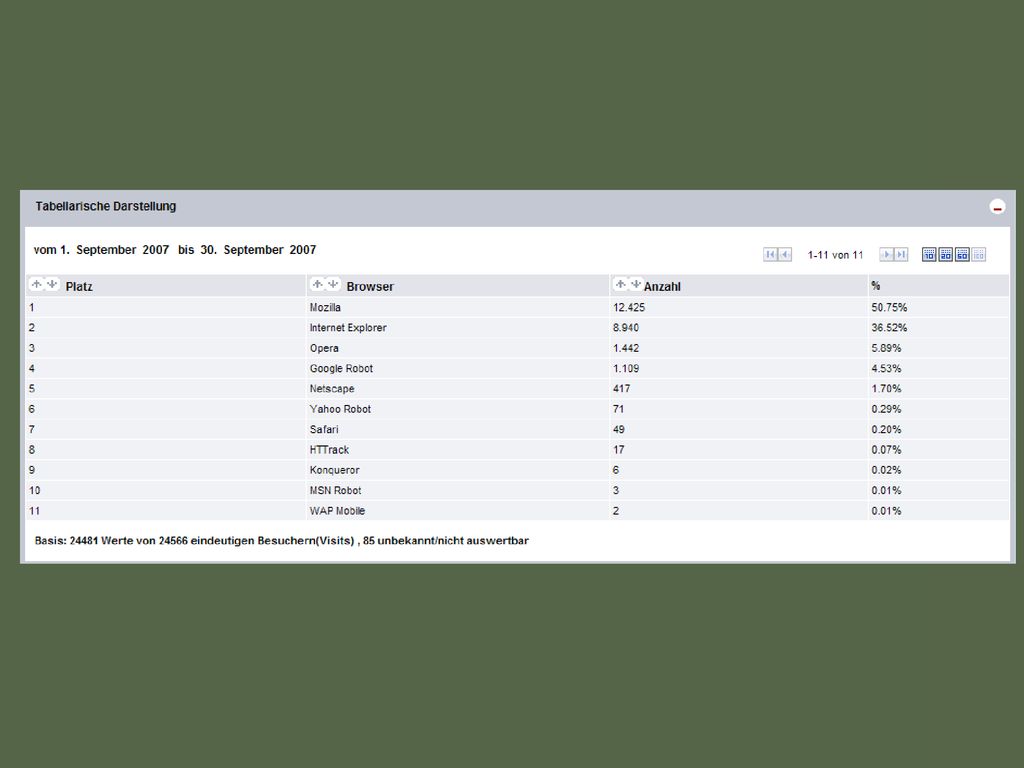Image resolution: width=1024 pixels, height=768 pixels.
Task: Click the percentage 1.70%
Action: coord(886,389)
